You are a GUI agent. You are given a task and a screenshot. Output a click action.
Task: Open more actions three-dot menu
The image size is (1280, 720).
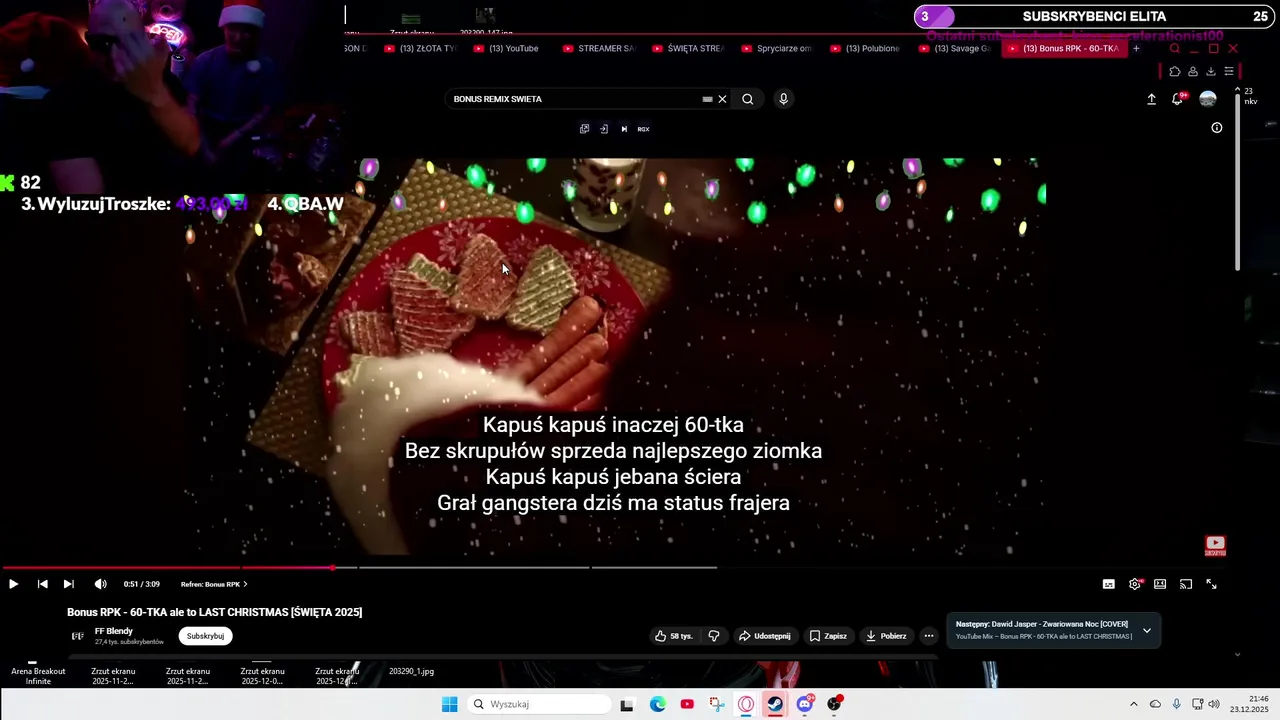click(x=928, y=636)
